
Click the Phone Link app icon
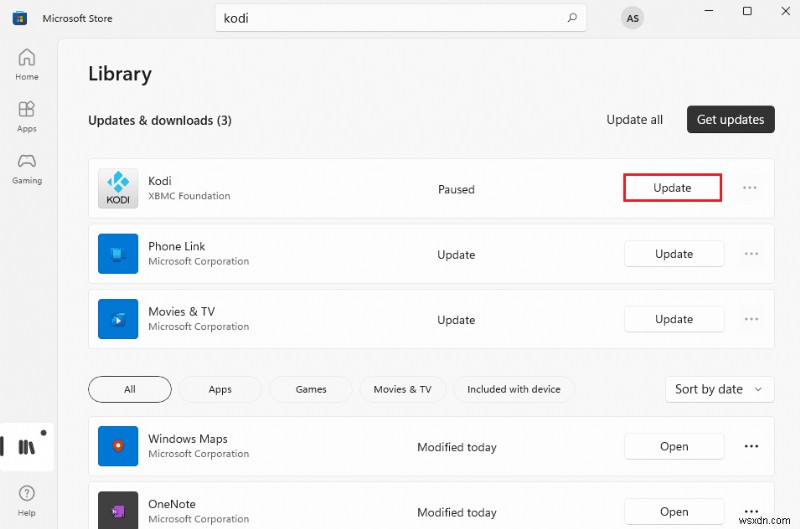pyautogui.click(x=118, y=254)
